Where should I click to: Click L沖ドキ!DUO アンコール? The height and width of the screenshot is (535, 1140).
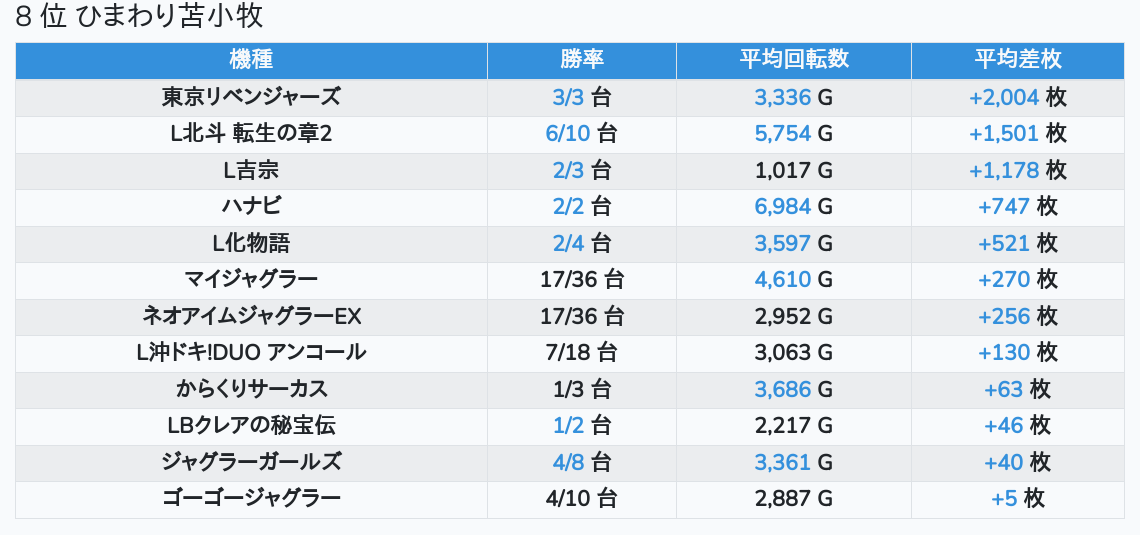(x=251, y=353)
